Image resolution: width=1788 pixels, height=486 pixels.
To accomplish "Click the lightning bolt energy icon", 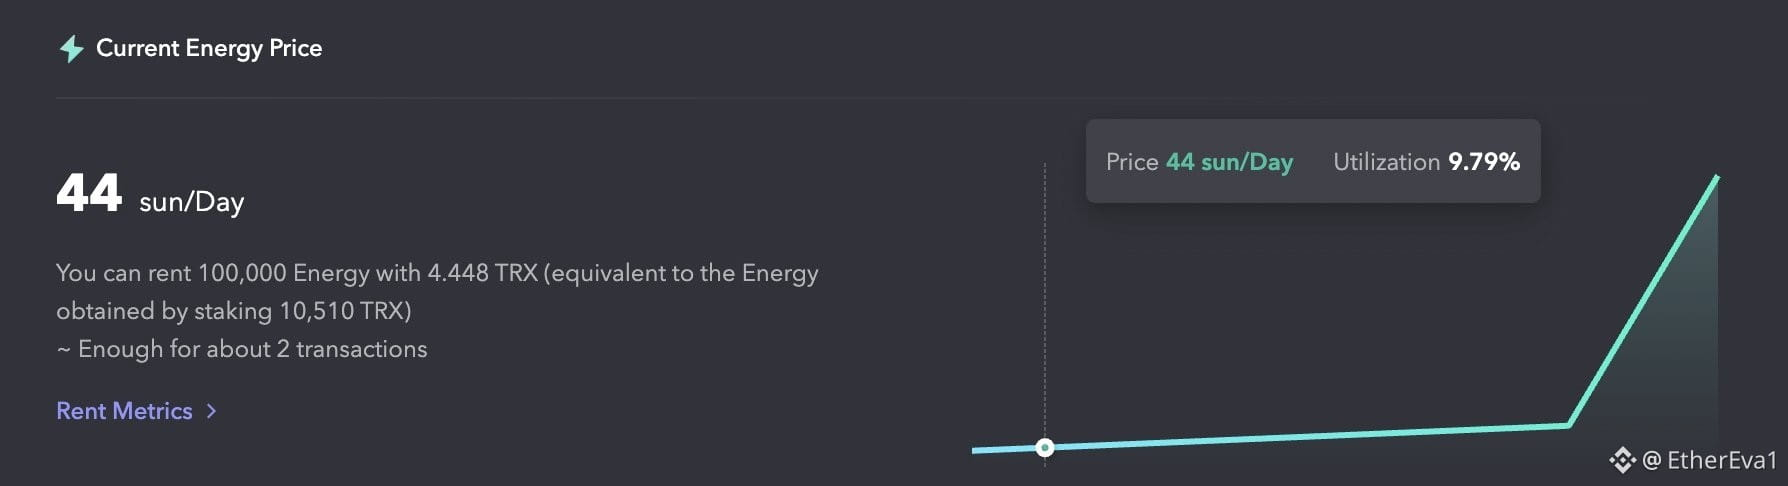I will [x=71, y=49].
